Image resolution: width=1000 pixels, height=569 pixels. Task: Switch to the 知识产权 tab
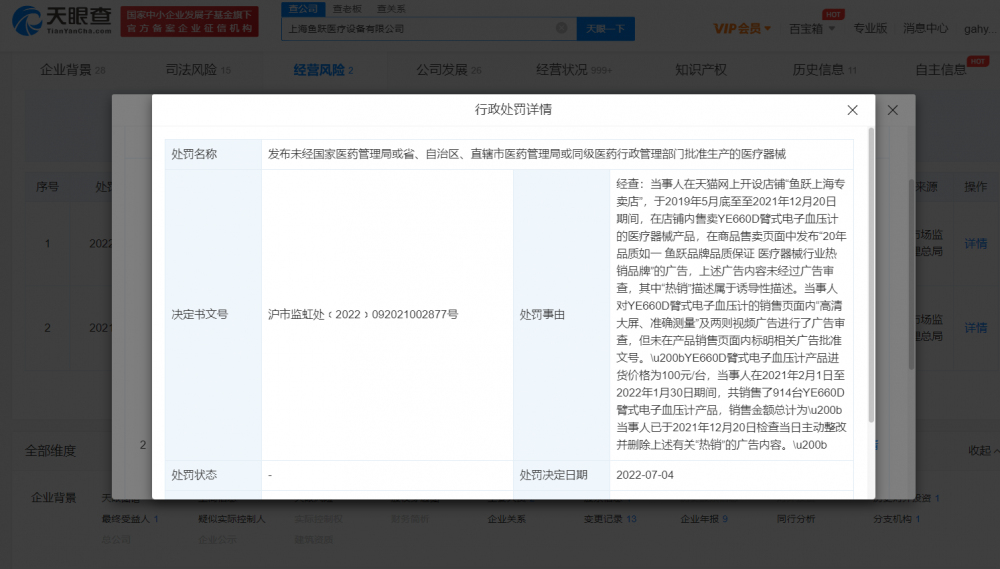pyautogui.click(x=700, y=70)
